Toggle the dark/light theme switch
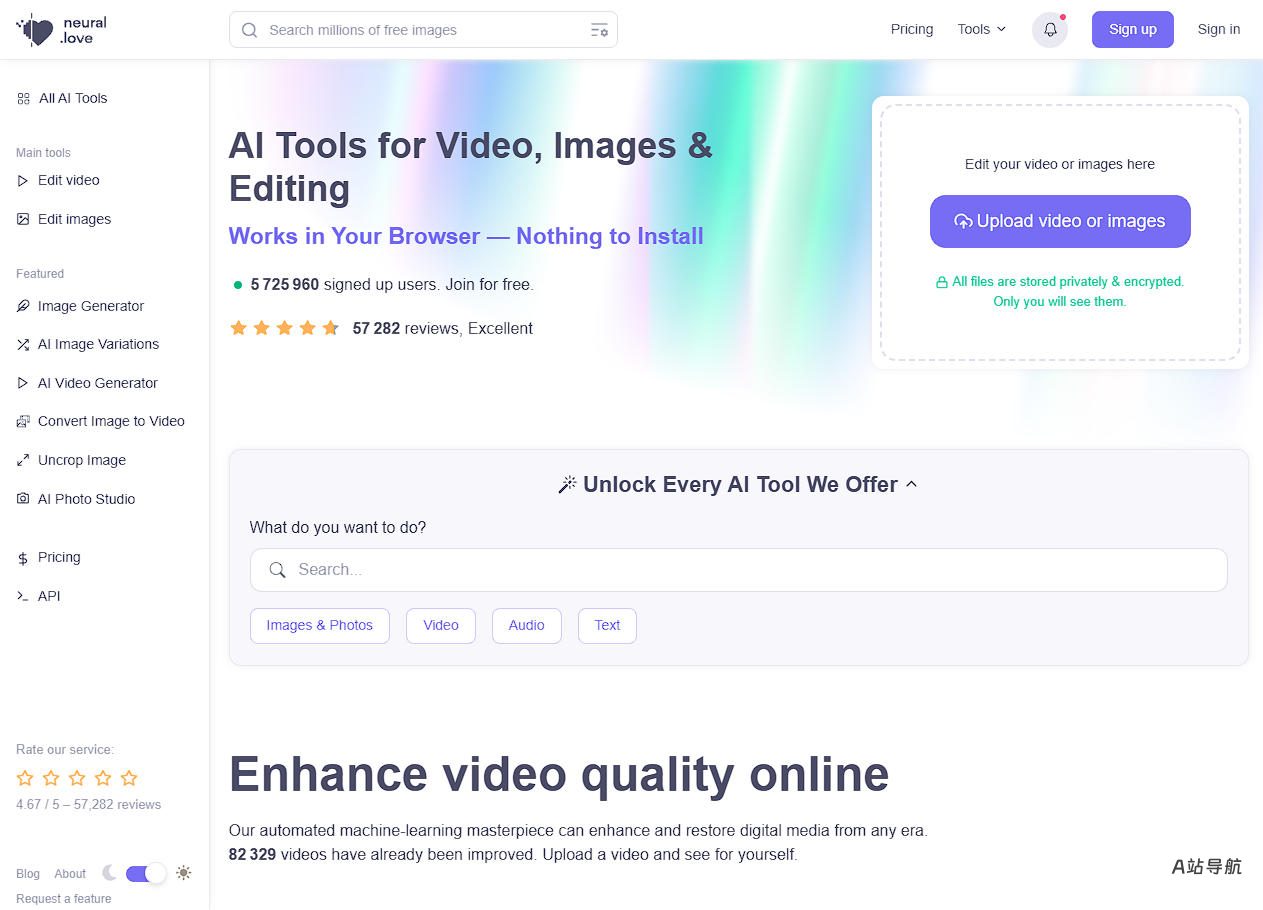This screenshot has height=910, width=1263. [x=146, y=873]
